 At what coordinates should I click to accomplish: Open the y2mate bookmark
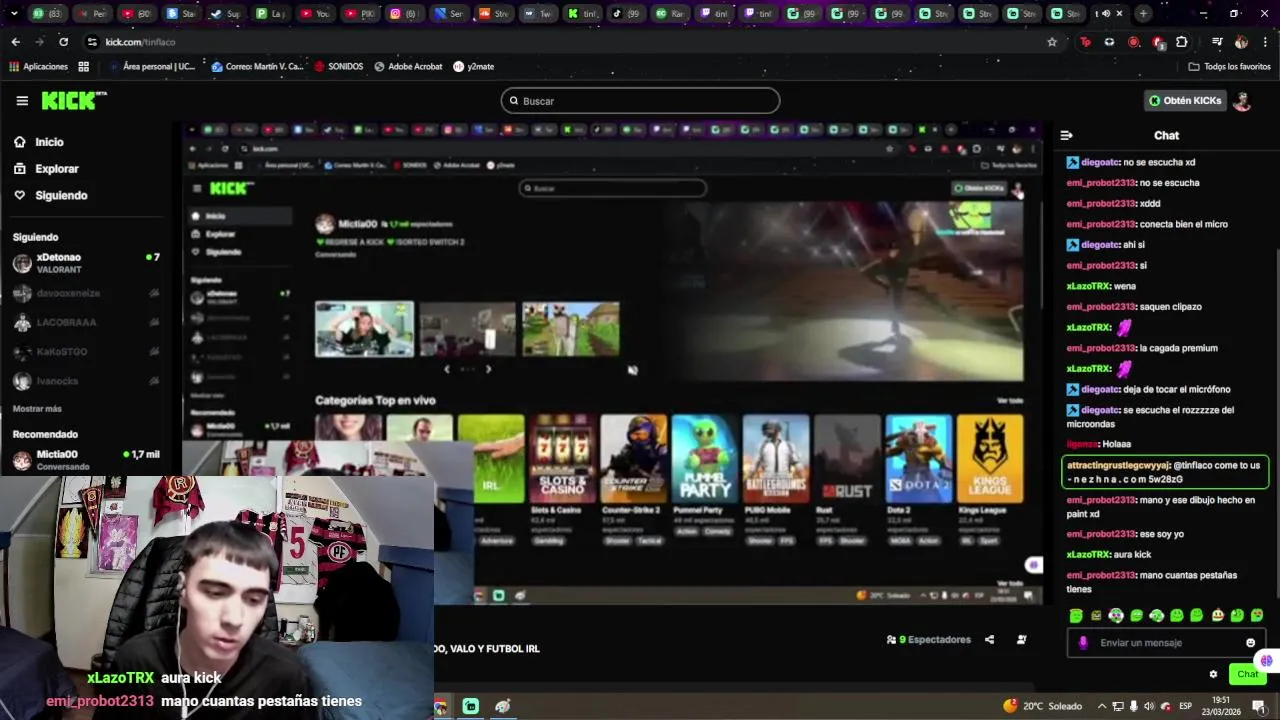pyautogui.click(x=474, y=67)
